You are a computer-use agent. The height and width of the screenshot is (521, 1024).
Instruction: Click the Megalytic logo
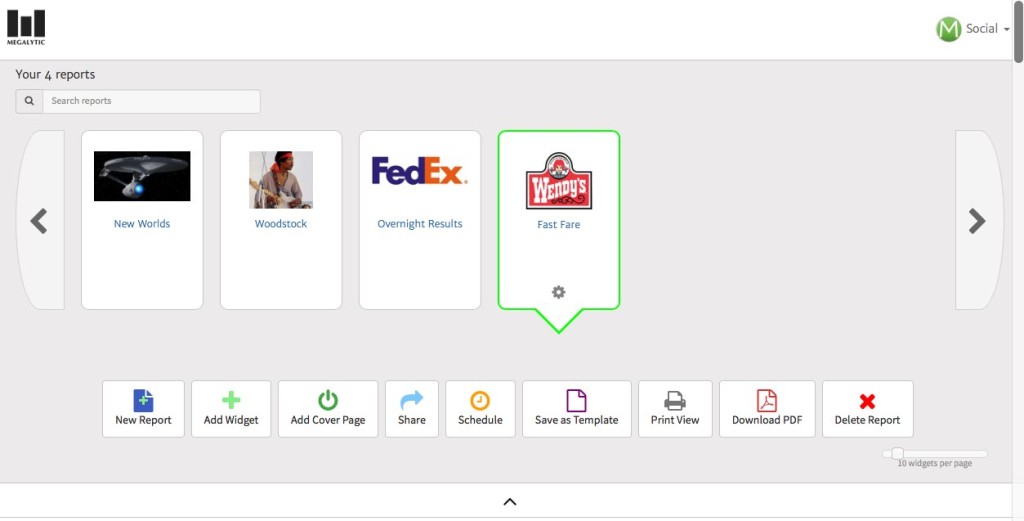[26, 28]
